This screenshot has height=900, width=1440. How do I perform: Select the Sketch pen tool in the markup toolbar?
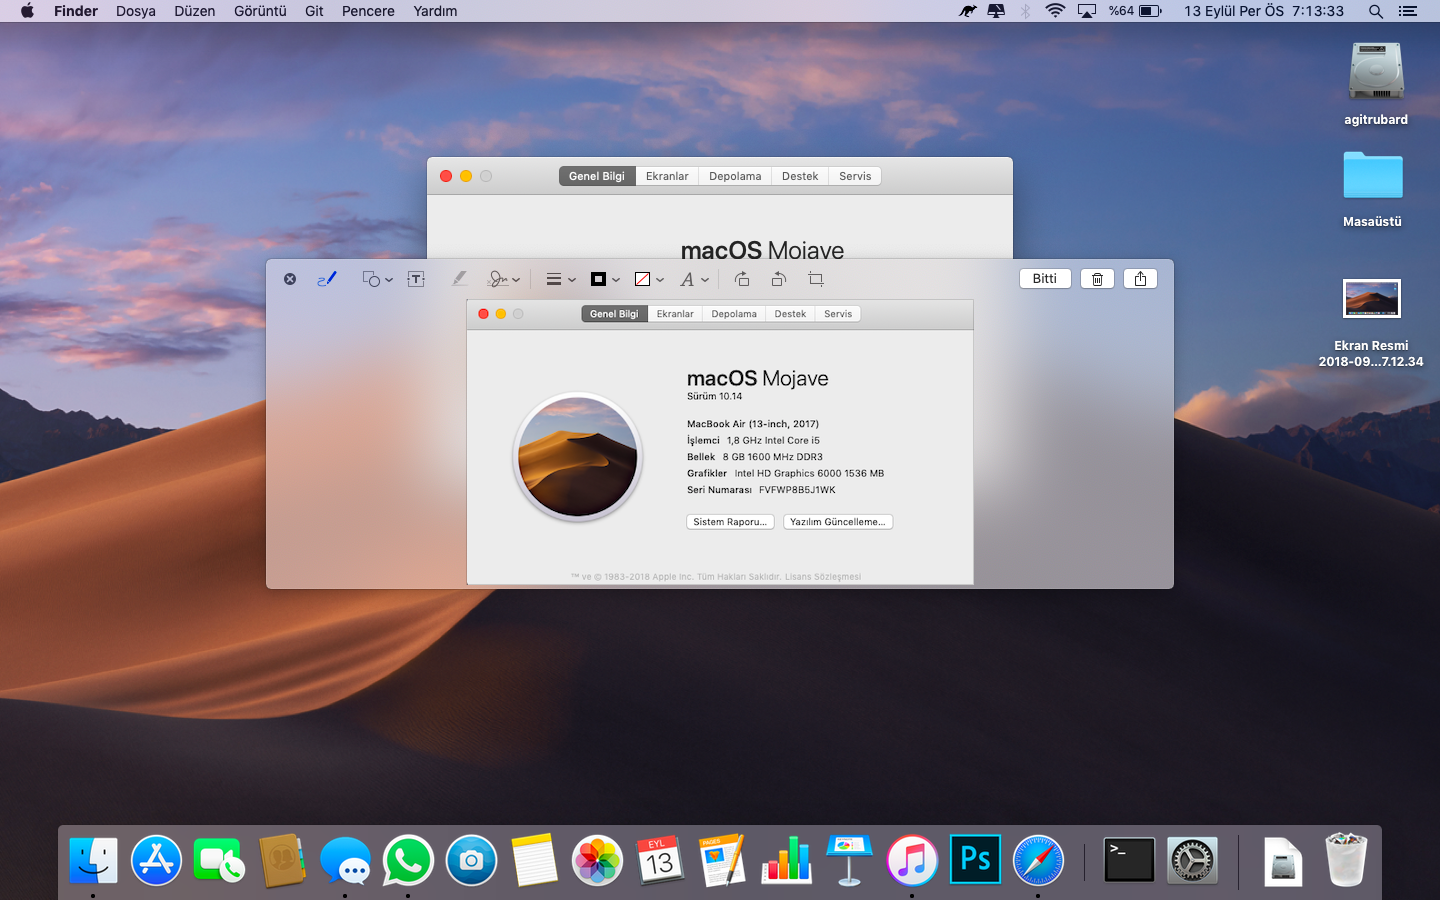point(327,279)
